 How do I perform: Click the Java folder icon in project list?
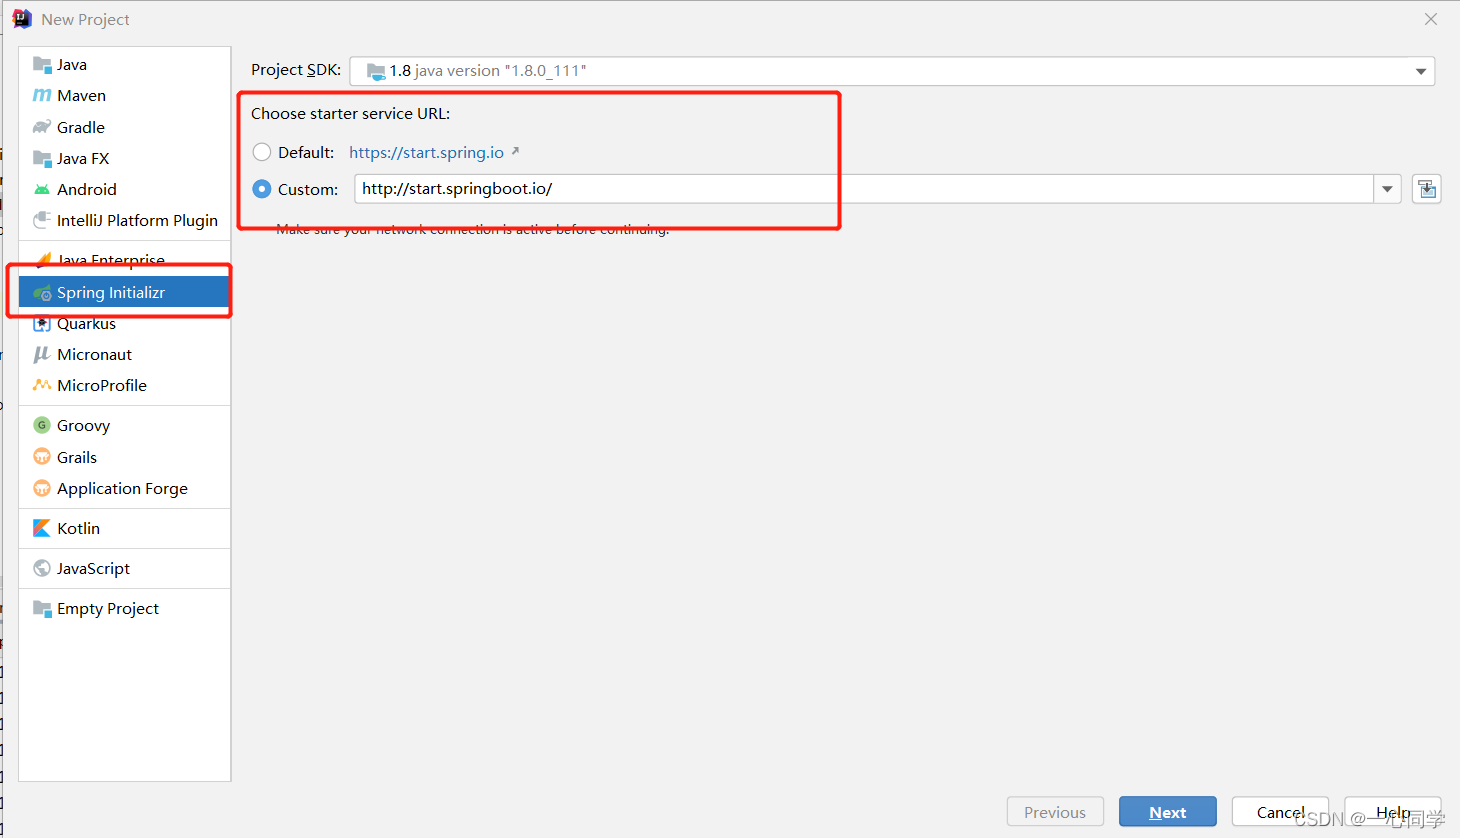coord(42,65)
